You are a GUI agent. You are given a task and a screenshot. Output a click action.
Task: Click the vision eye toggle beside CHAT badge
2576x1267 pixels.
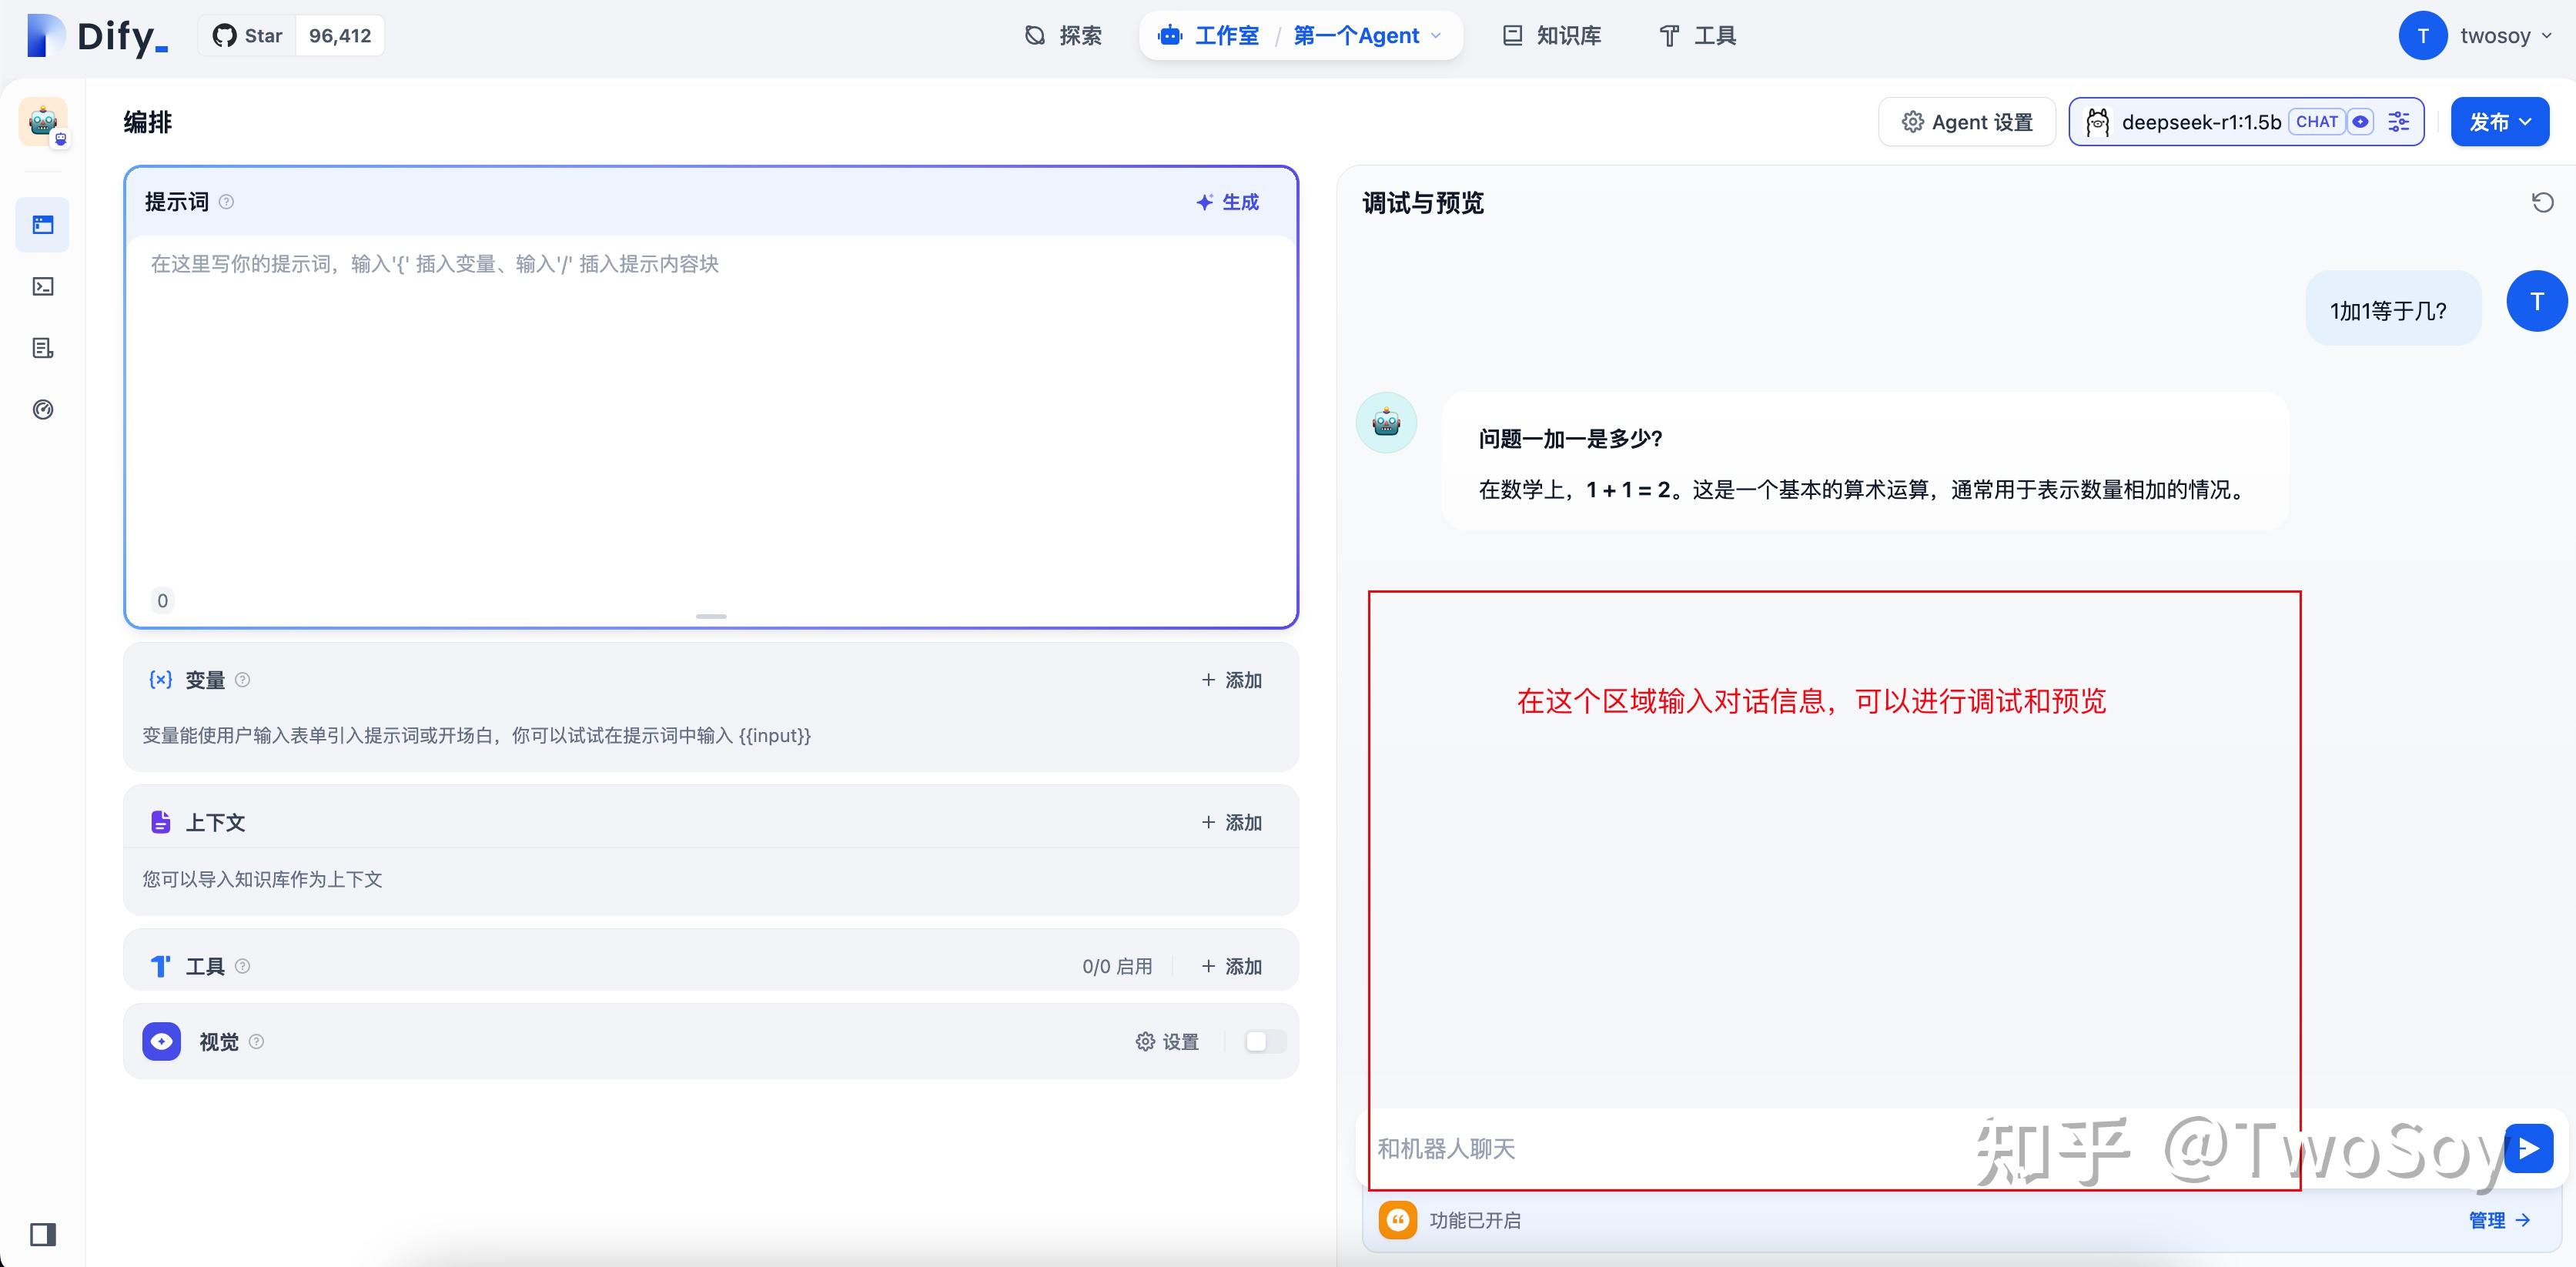(2361, 121)
